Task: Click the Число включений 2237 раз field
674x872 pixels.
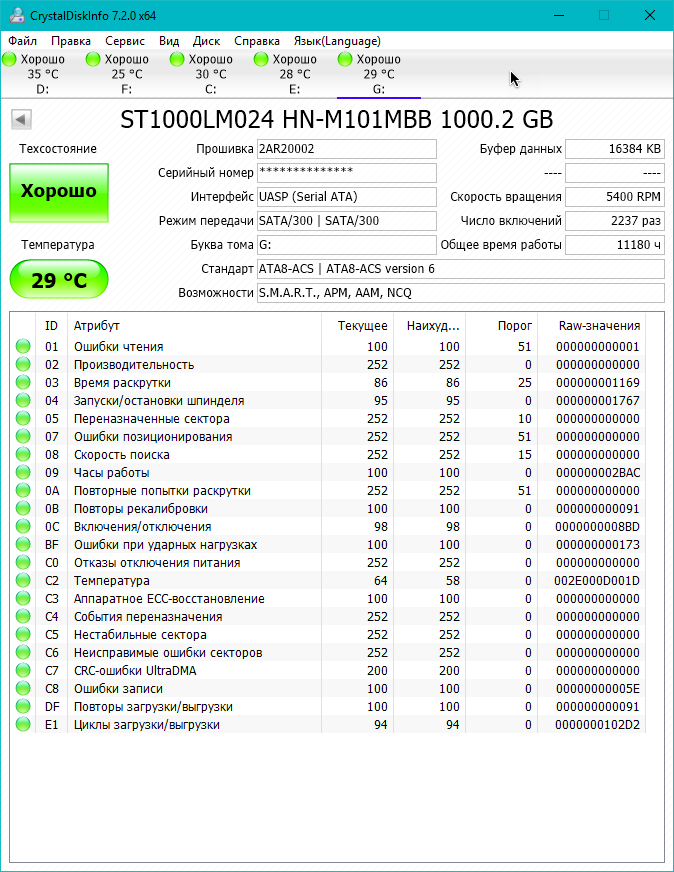Action: pos(614,221)
